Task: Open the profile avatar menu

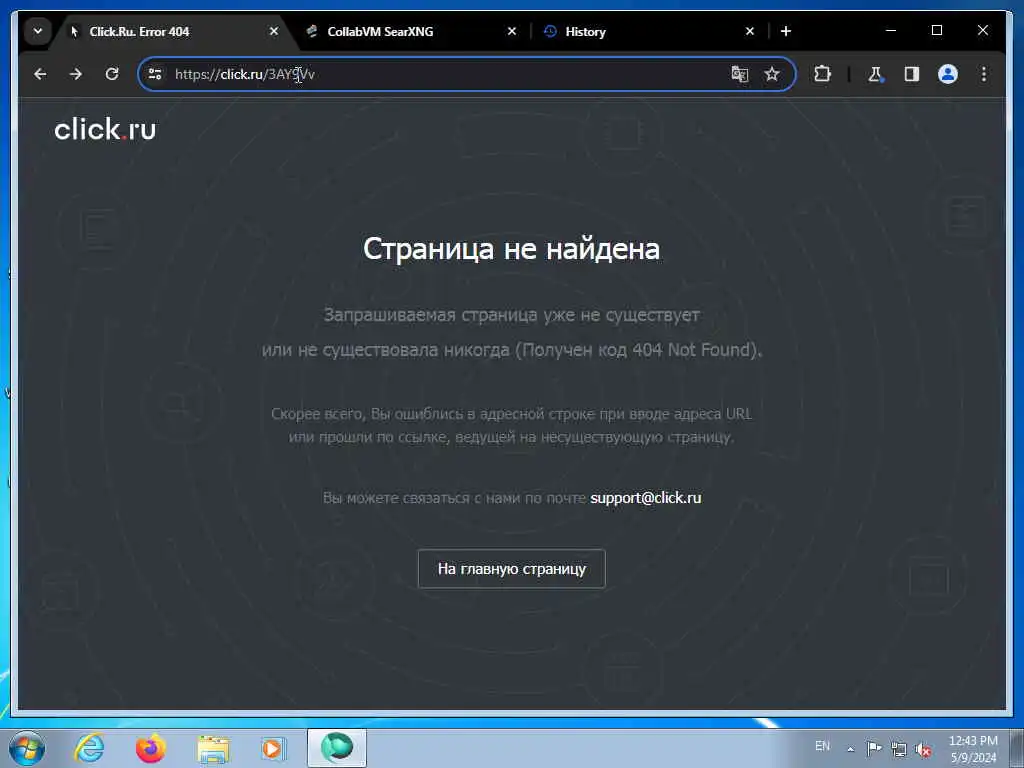Action: pos(948,74)
